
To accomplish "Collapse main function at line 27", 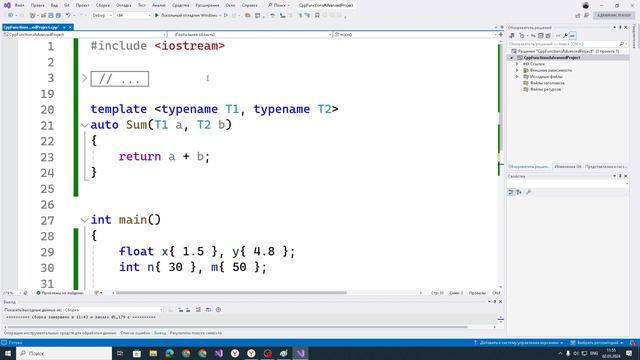I will 84,220.
